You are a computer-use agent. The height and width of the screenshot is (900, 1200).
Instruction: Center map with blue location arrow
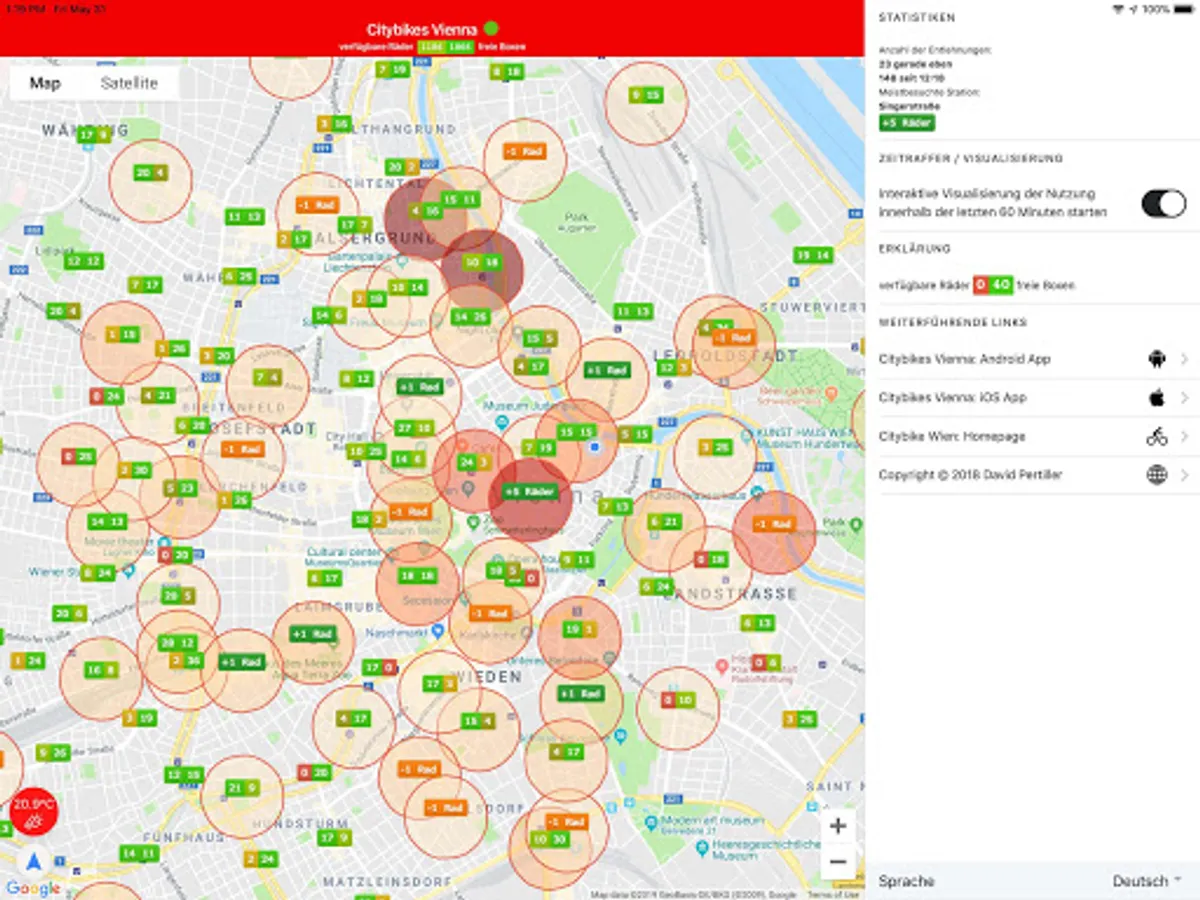(x=34, y=862)
